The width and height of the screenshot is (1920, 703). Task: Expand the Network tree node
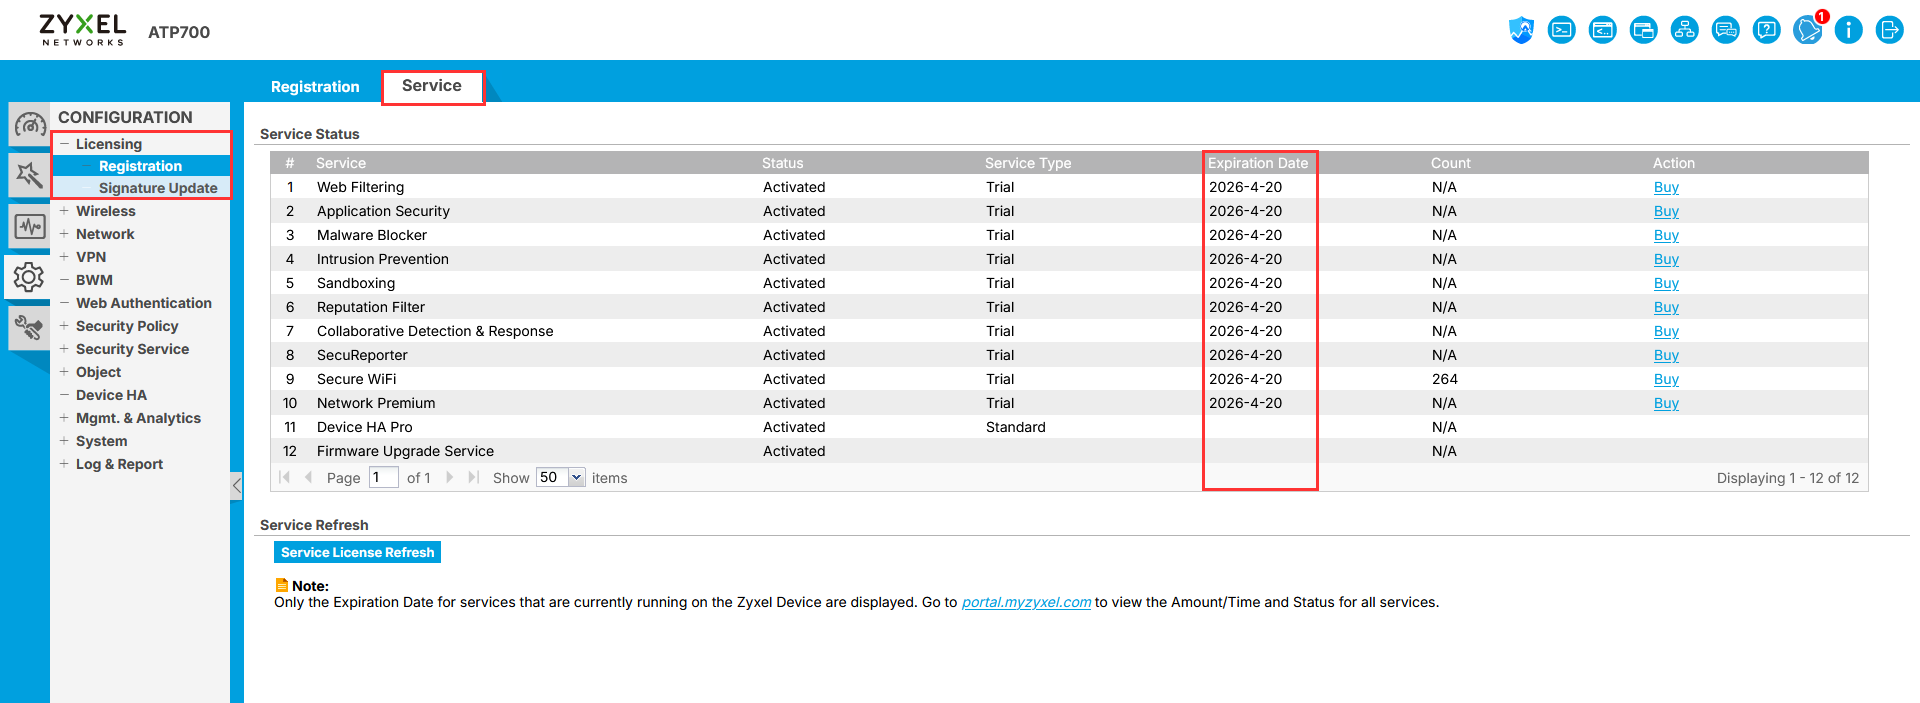[x=64, y=234]
